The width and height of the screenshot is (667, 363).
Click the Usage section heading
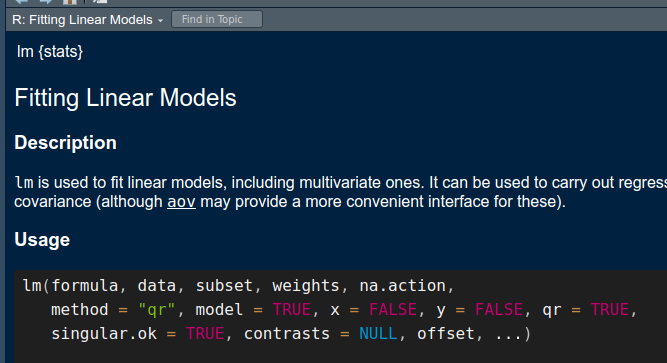tap(42, 240)
